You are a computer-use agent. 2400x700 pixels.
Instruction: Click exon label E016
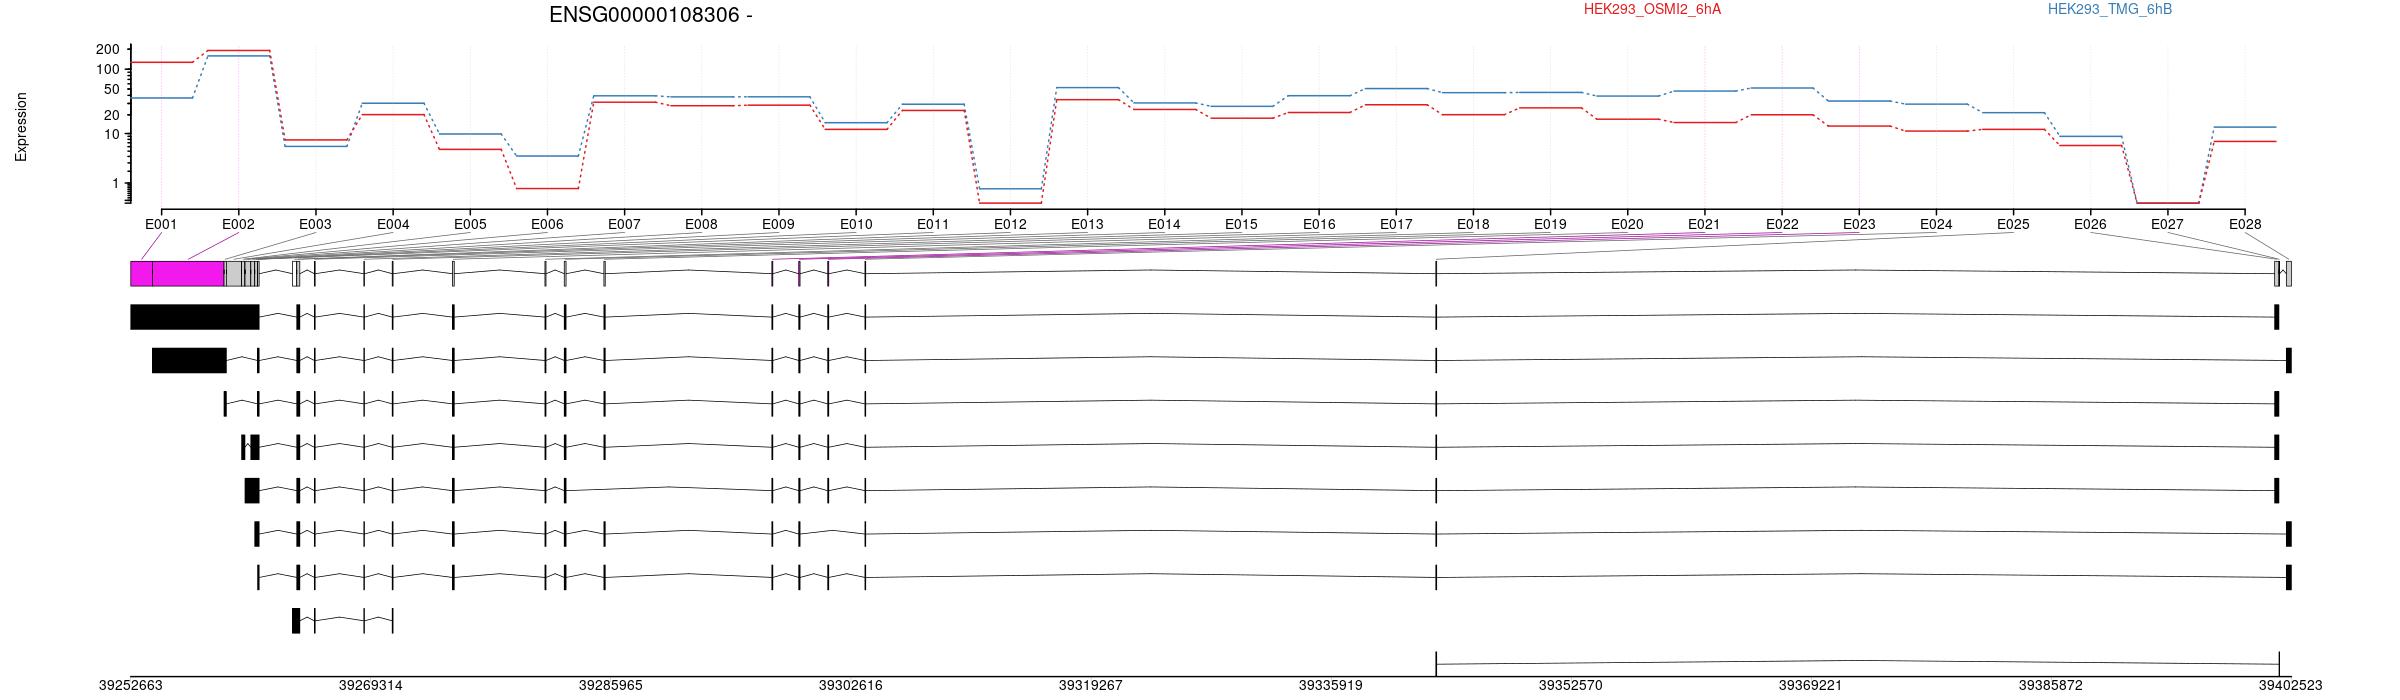(x=1319, y=225)
